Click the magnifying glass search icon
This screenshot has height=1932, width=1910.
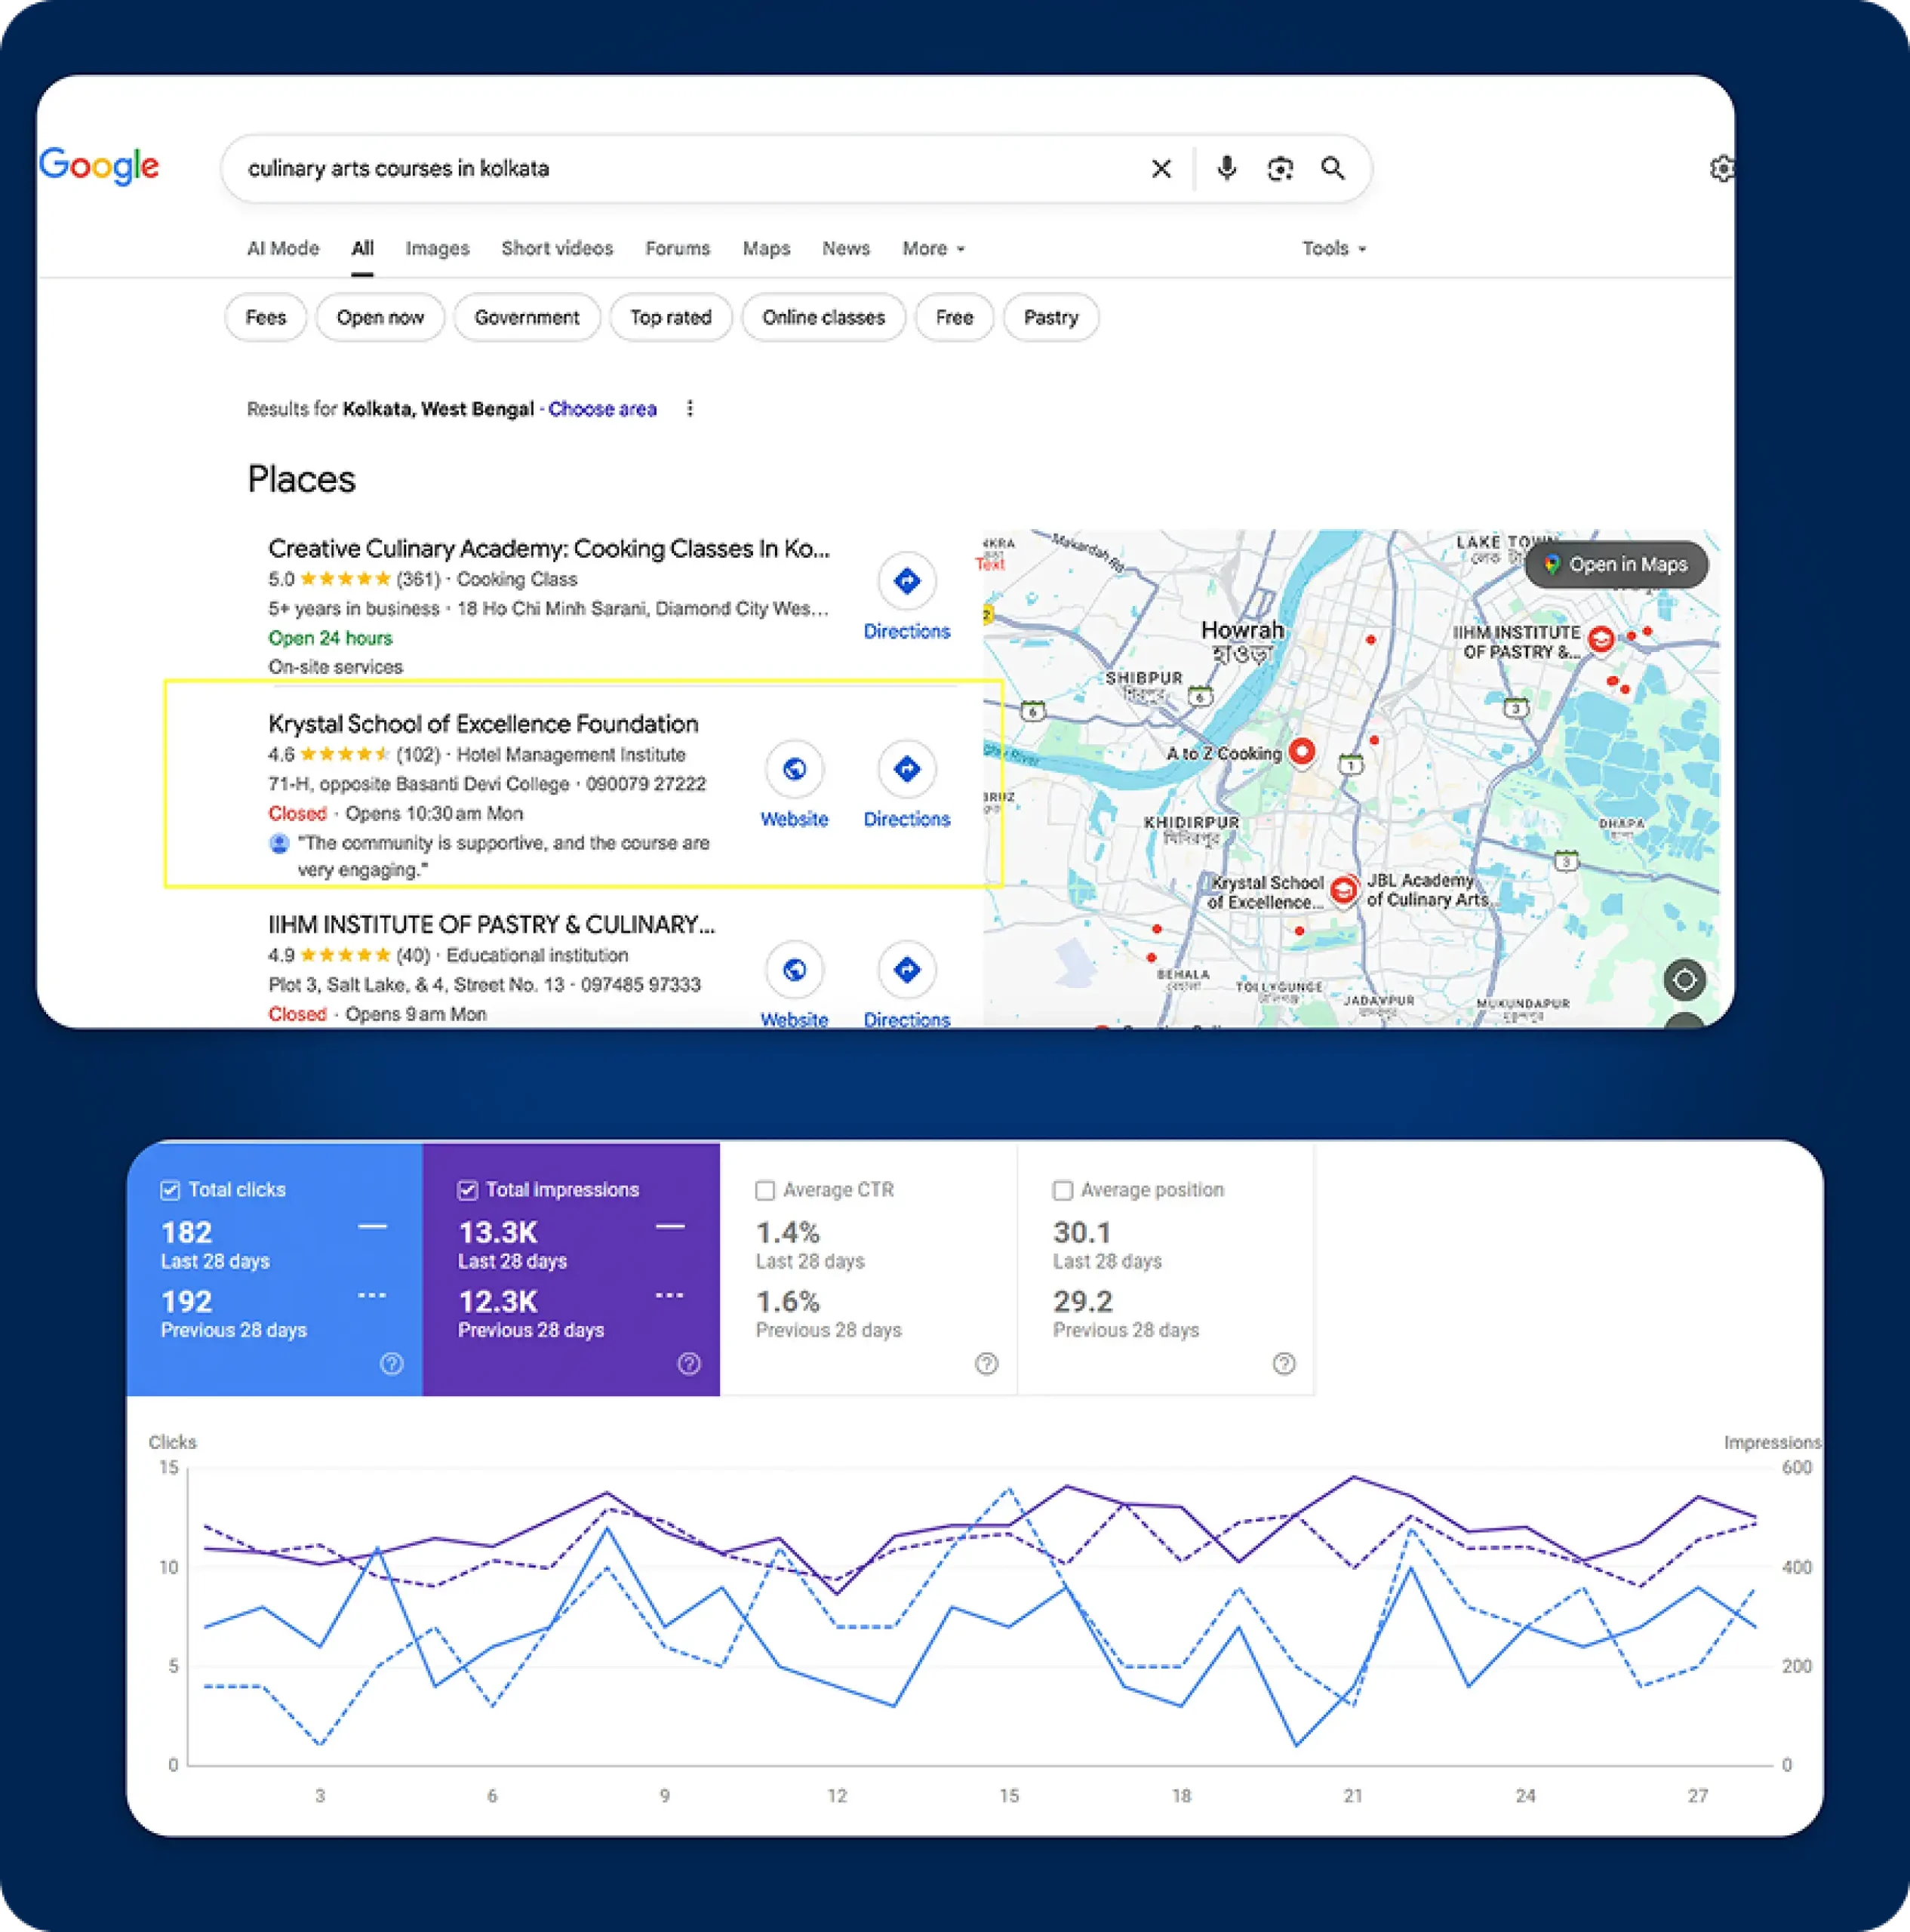click(x=1333, y=168)
